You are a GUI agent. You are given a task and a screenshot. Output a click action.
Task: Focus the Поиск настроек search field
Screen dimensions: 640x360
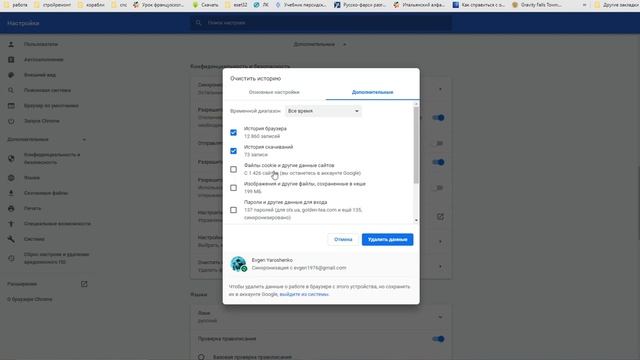321,23
